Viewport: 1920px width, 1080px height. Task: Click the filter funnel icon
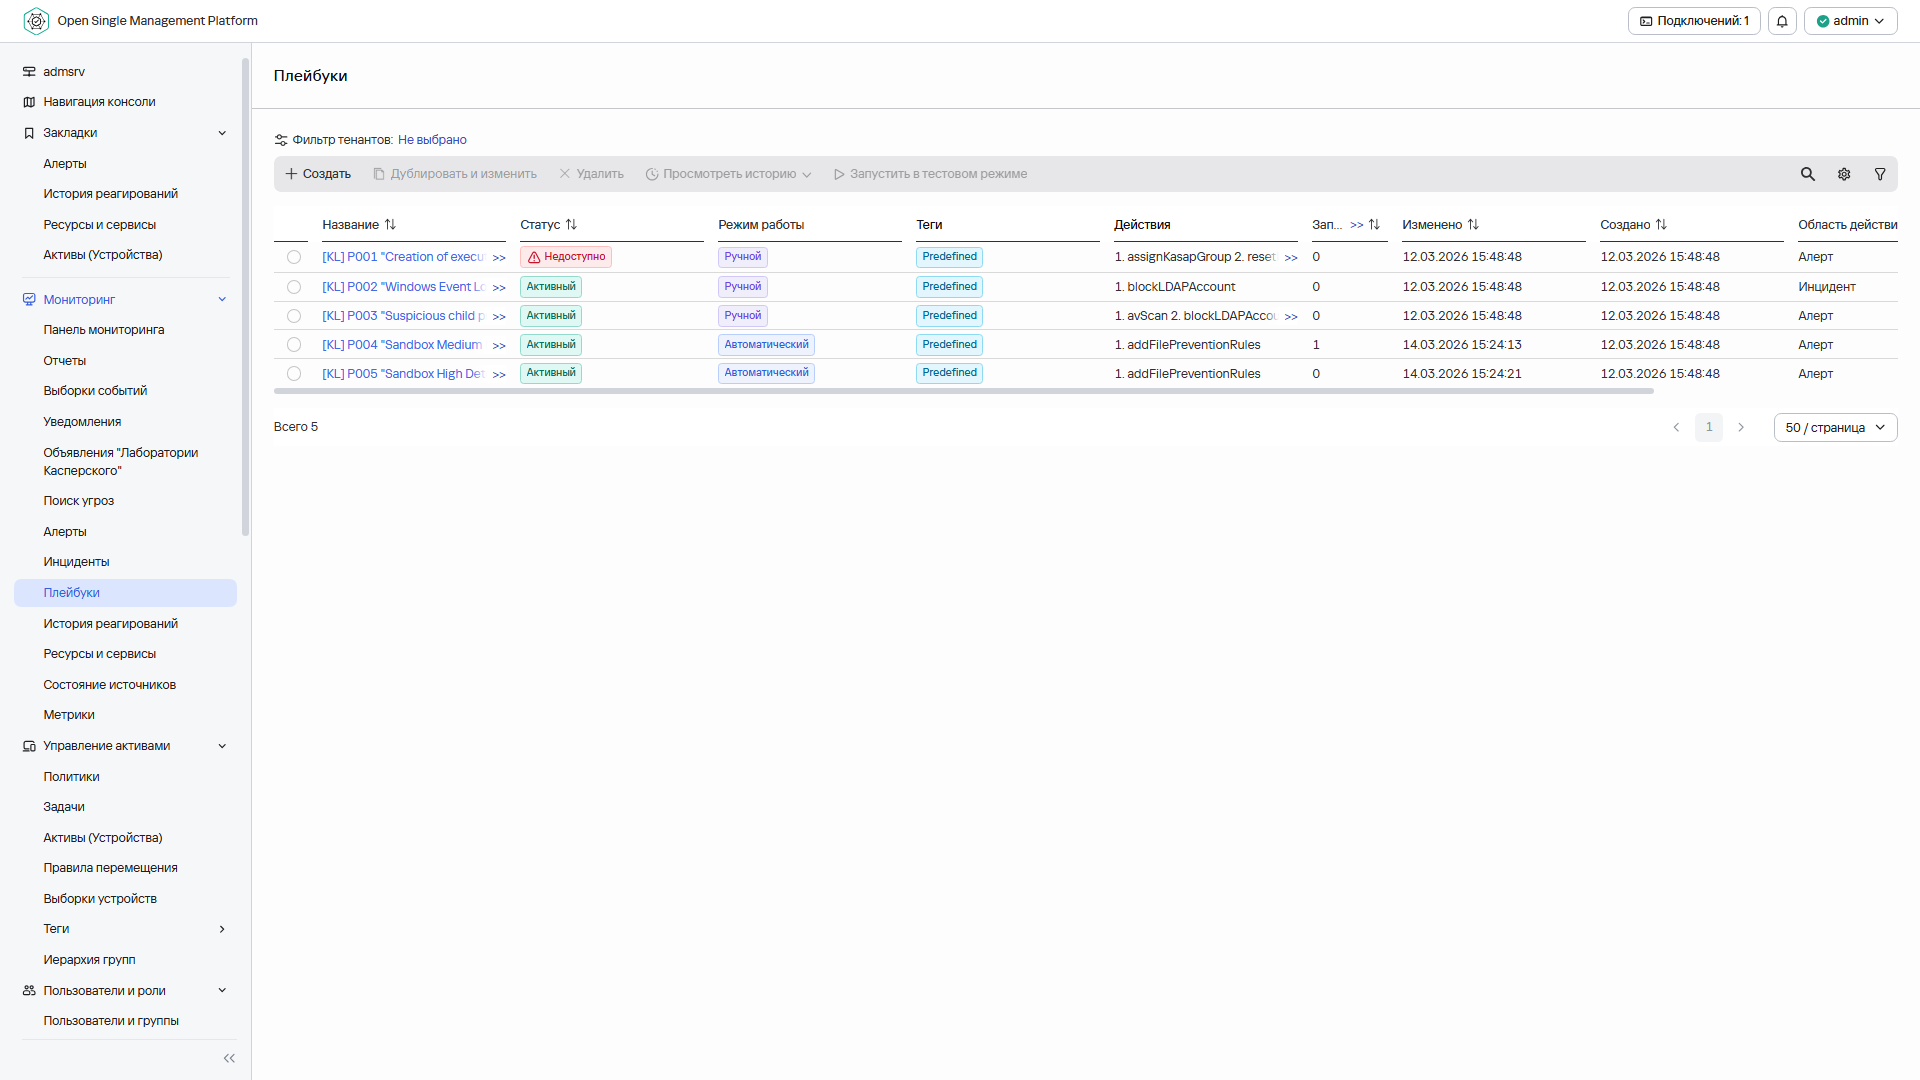tap(1880, 174)
